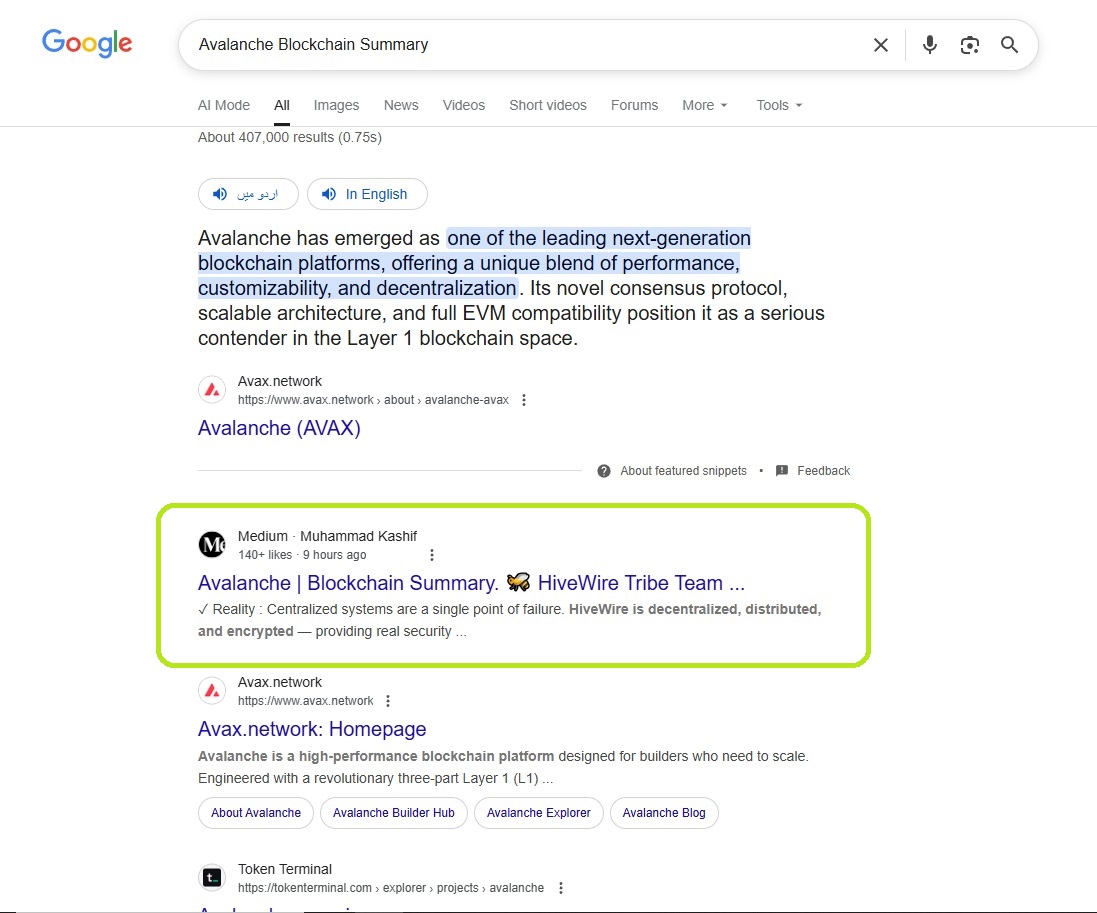The width and height of the screenshot is (1097, 913).
Task: Play snippet audio in Urdu
Action: (248, 194)
